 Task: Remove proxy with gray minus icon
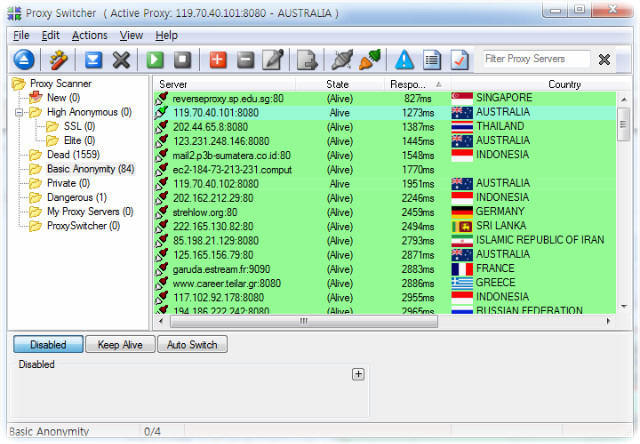click(x=246, y=60)
